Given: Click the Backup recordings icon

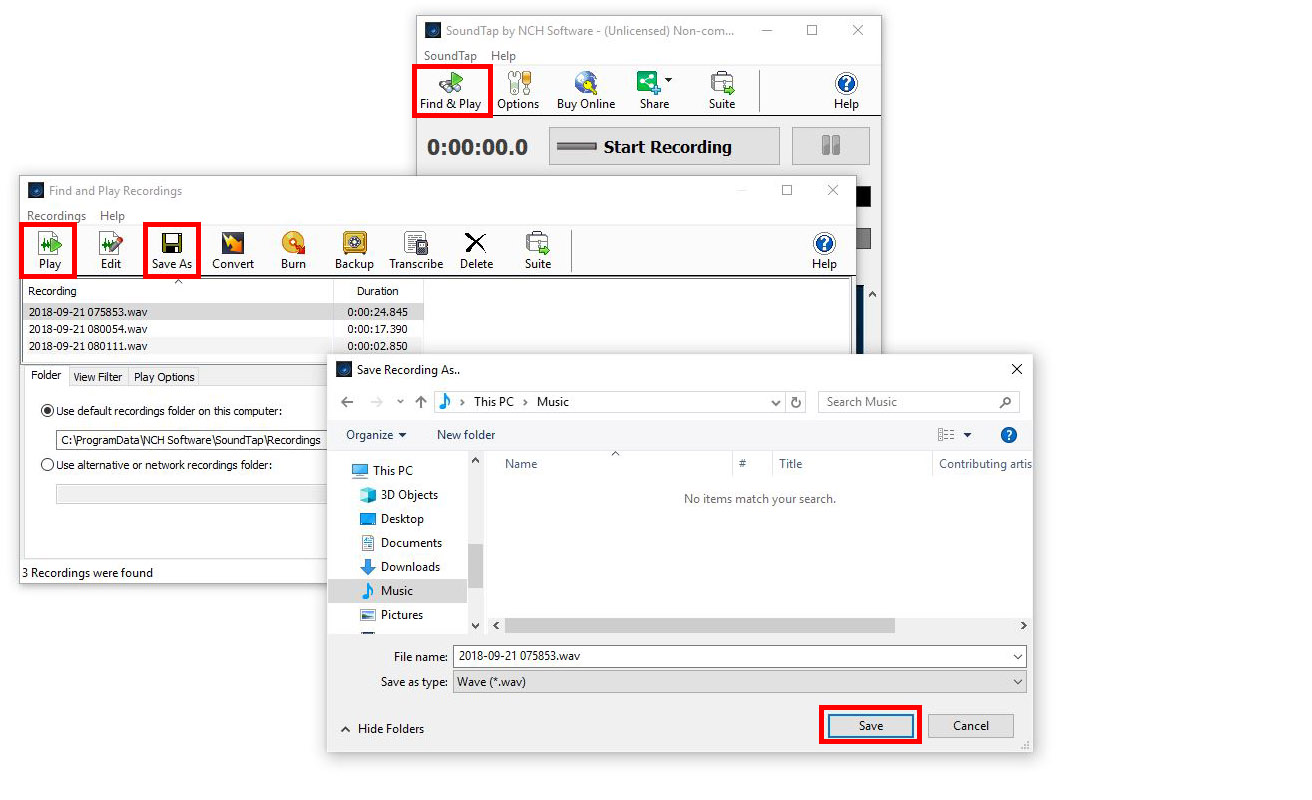Looking at the screenshot, I should click(x=354, y=249).
